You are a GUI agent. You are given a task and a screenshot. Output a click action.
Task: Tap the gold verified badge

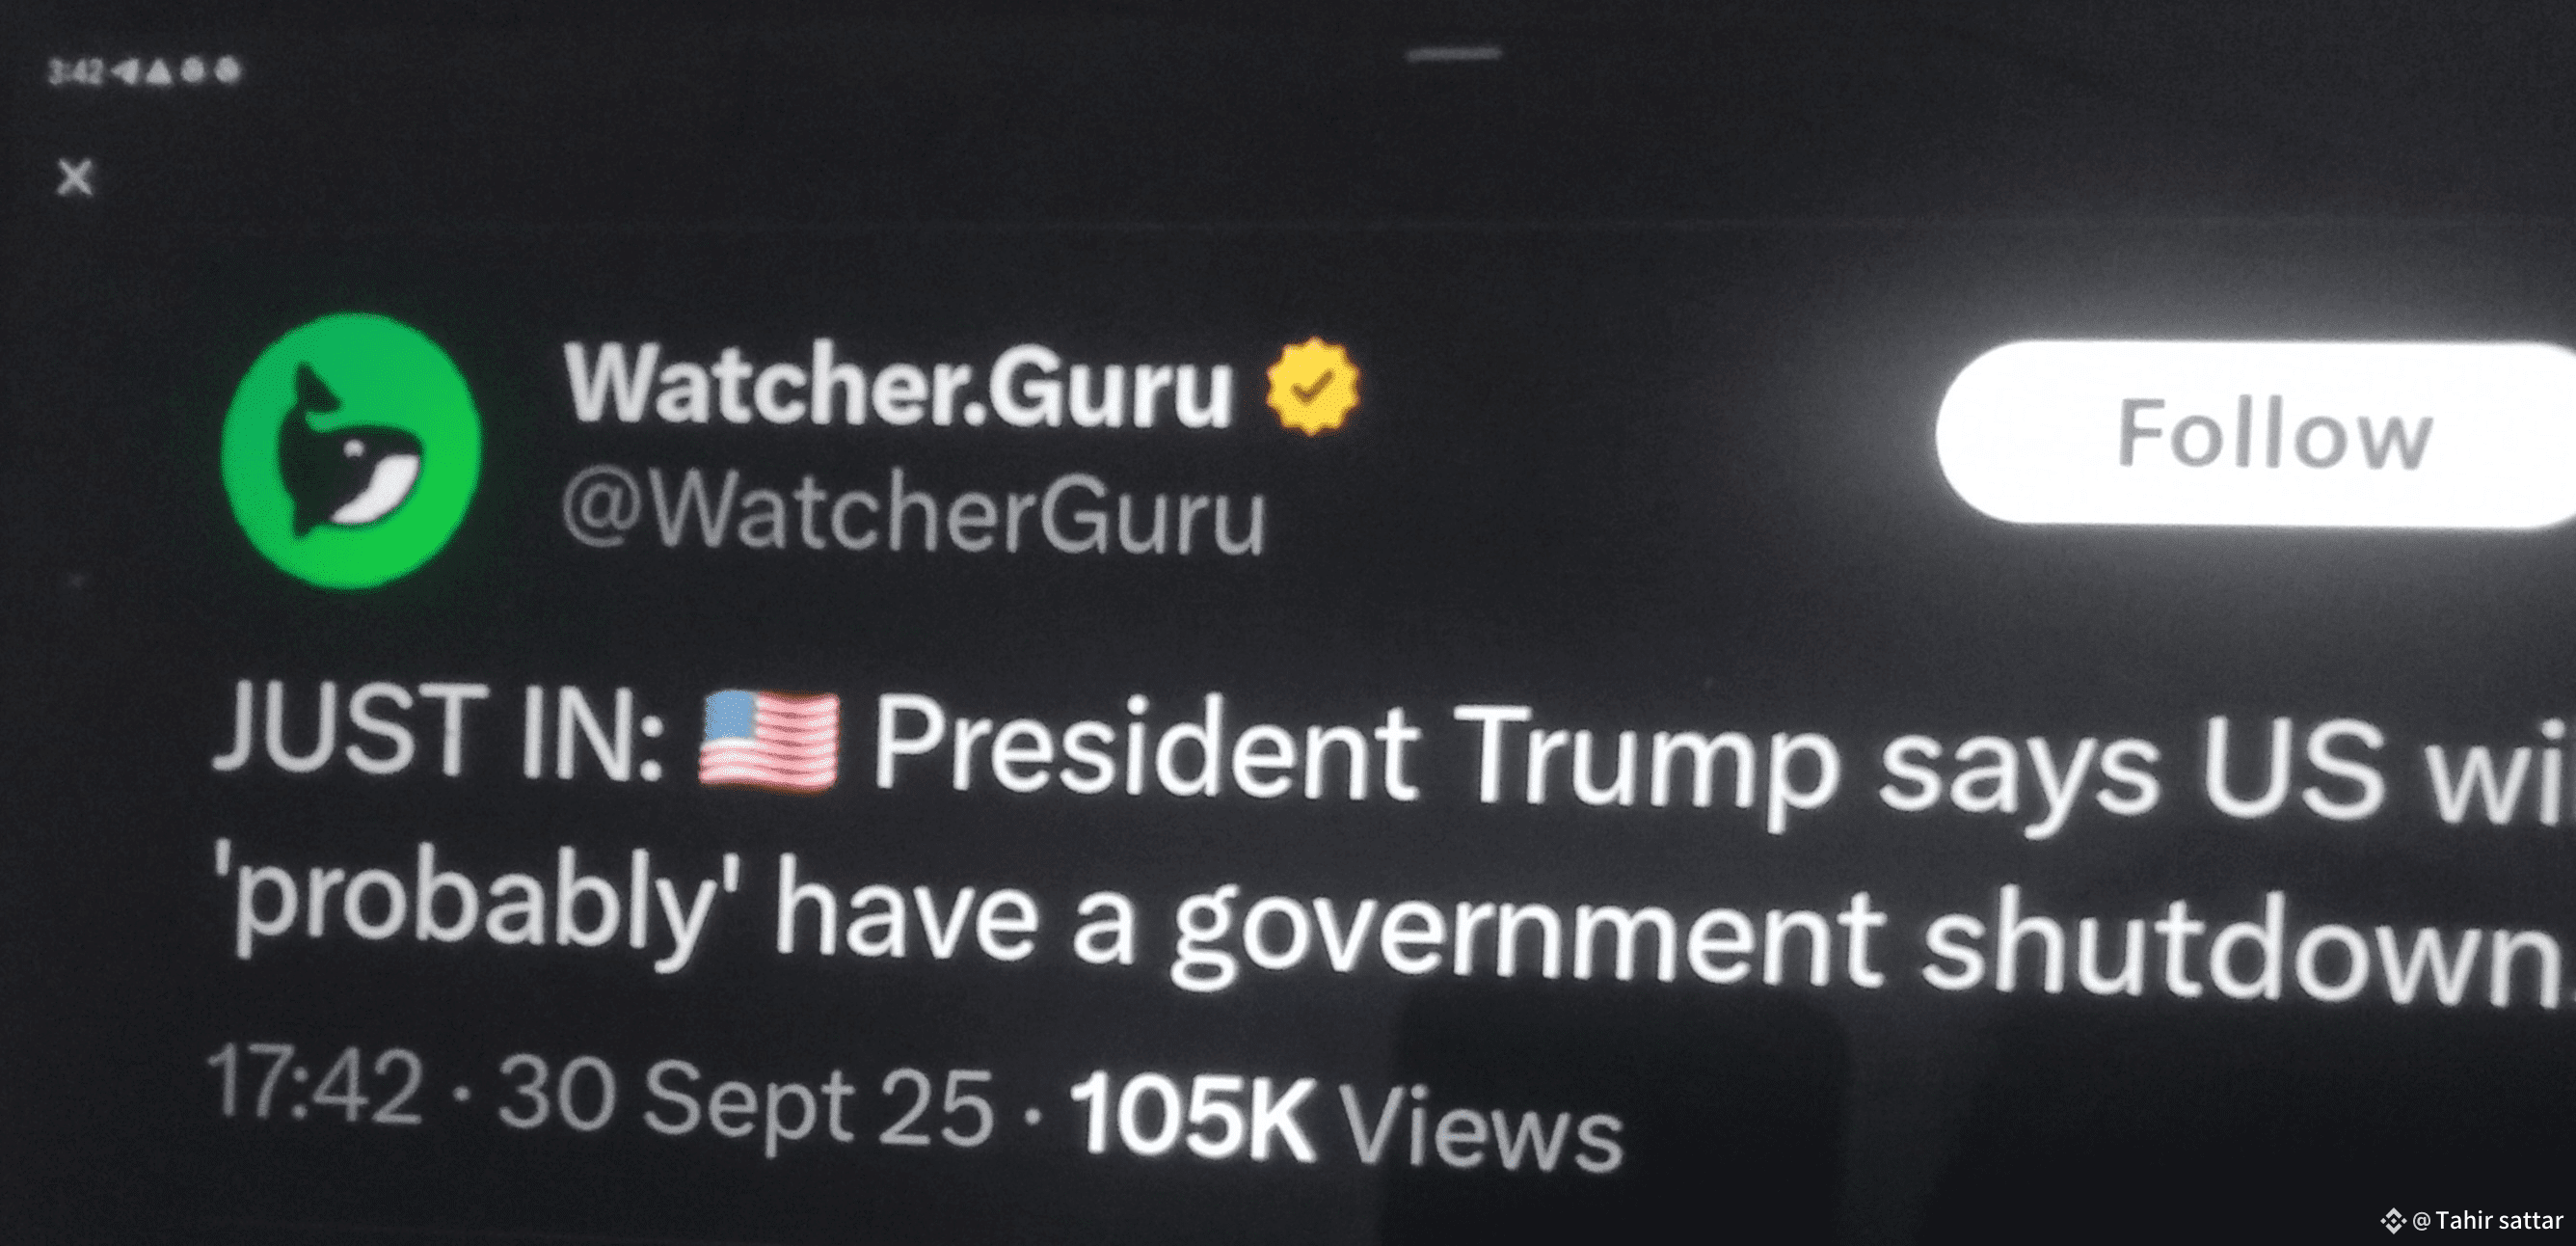pos(1313,386)
